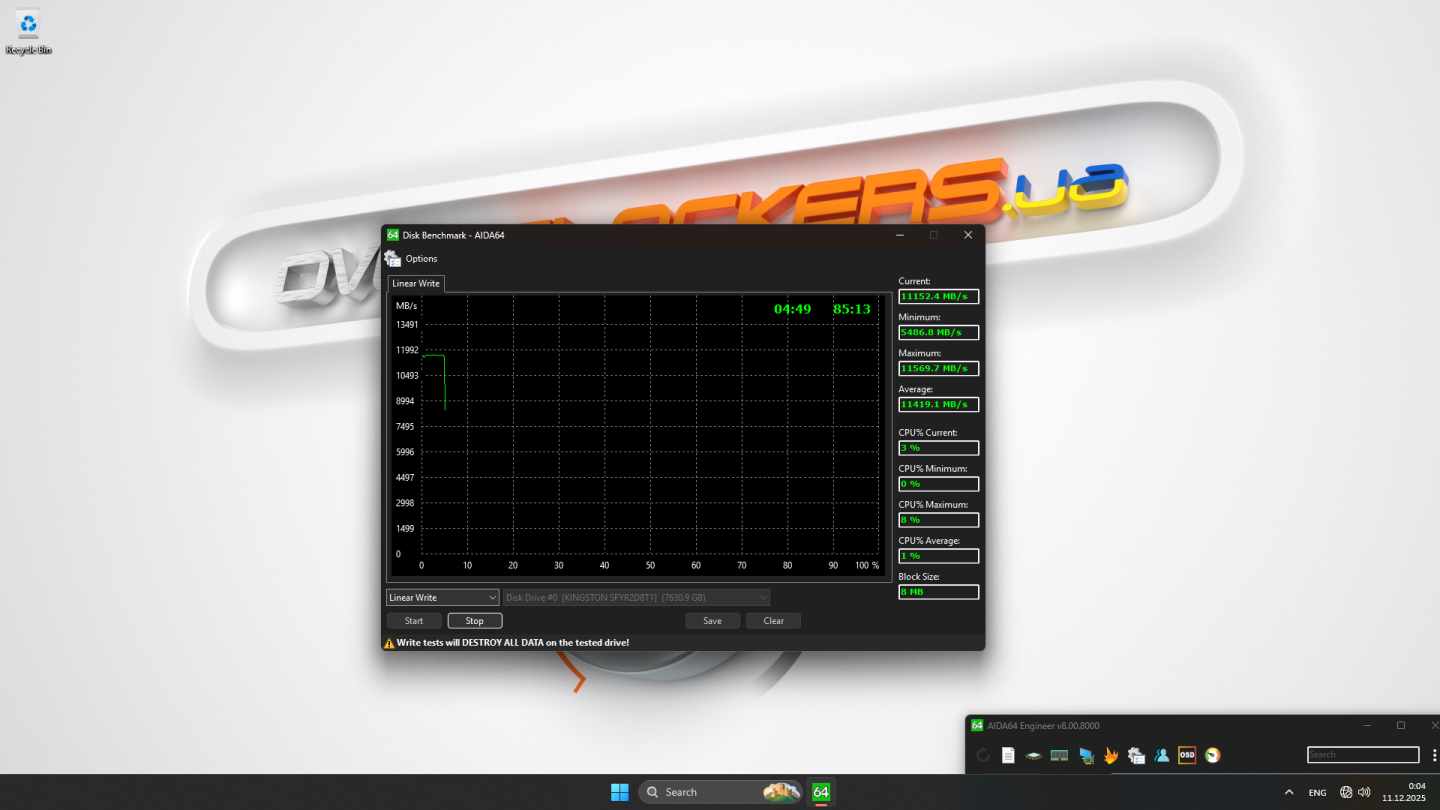Focus the Search field in AIDA64 Engineer
The width and height of the screenshot is (1440, 810).
[1363, 755]
